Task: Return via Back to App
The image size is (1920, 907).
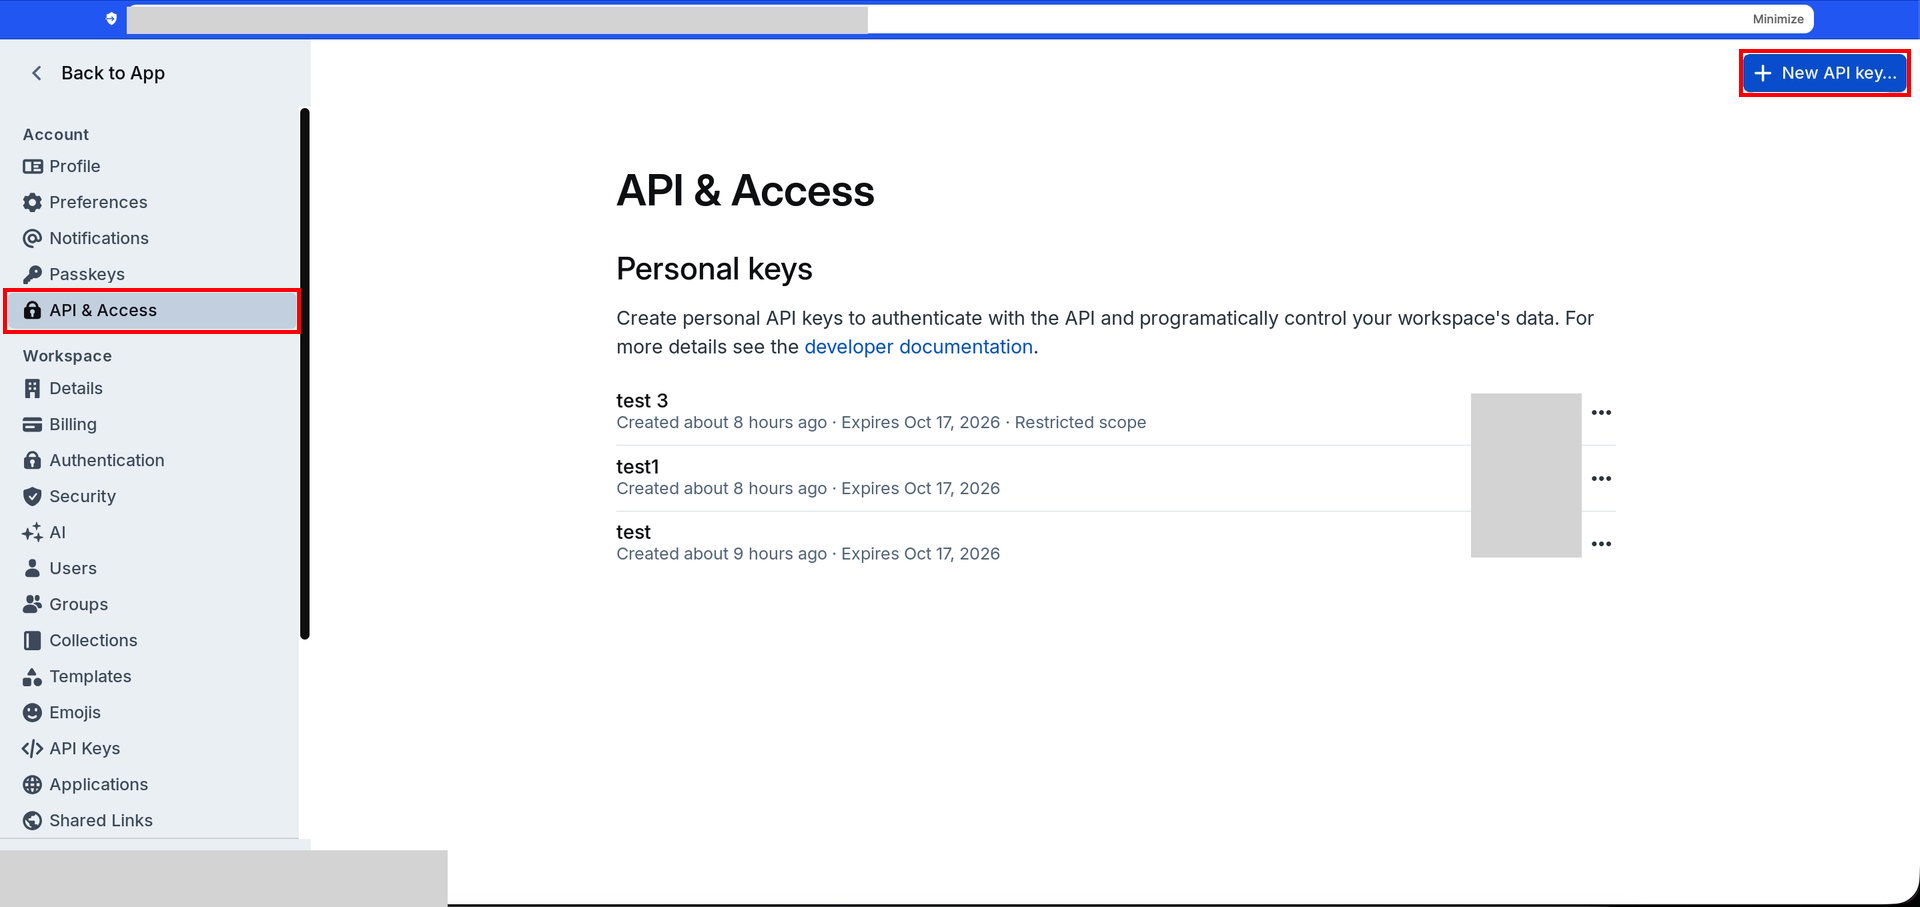Action: click(x=98, y=73)
